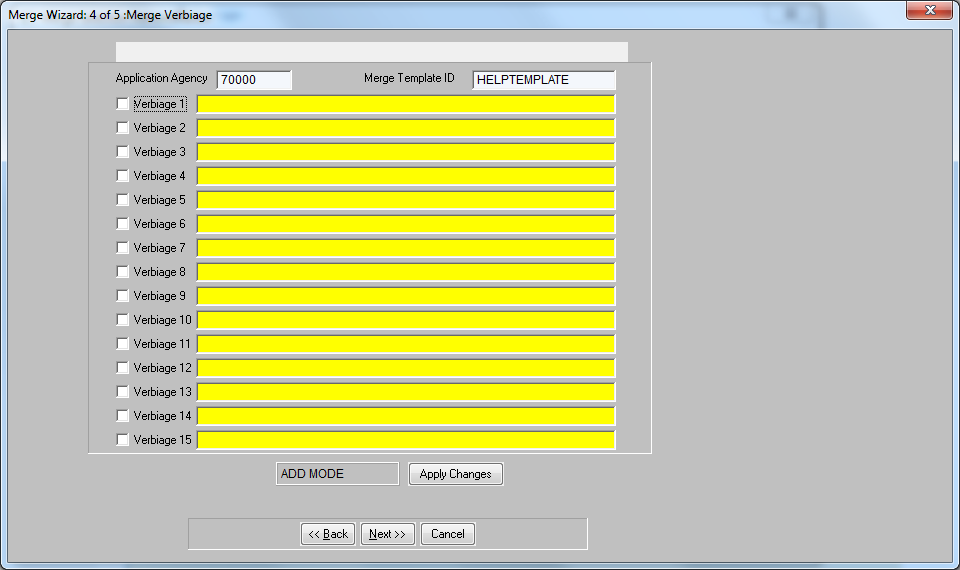Click the Merge Template ID field
This screenshot has width=960, height=570.
click(544, 80)
